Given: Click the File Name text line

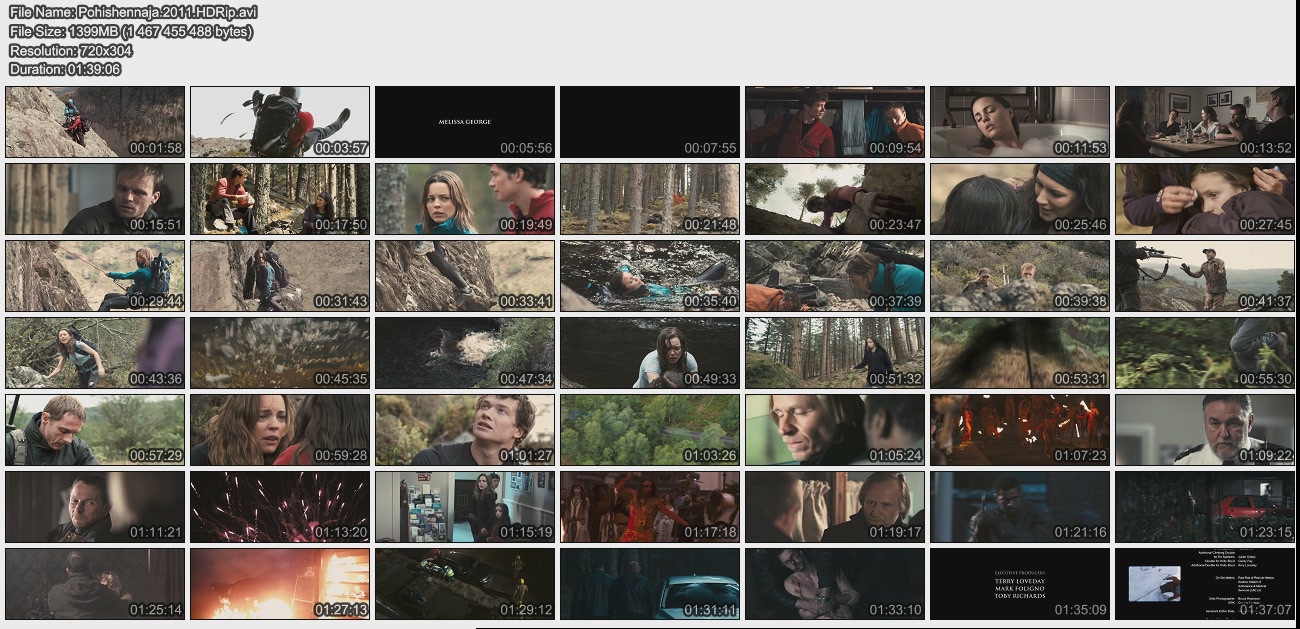Looking at the screenshot, I should (133, 12).
